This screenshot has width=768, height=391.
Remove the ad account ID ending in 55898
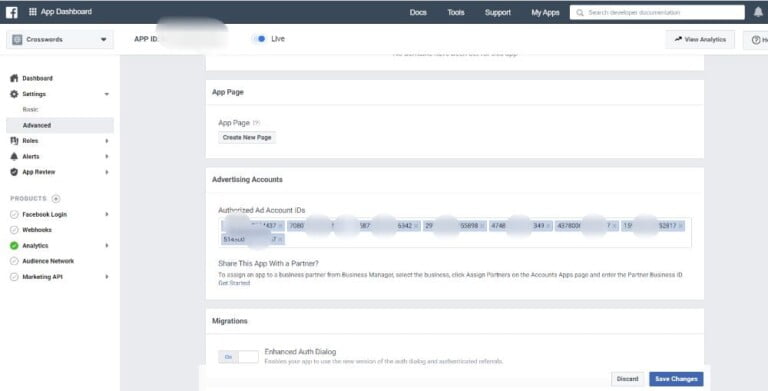pos(482,226)
